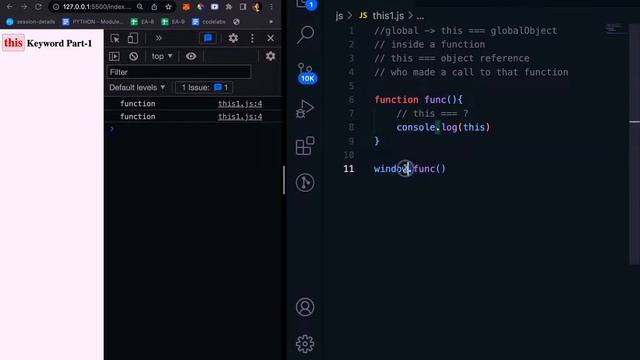Open the 1 Issue button
The image size is (640, 360).
204,87
